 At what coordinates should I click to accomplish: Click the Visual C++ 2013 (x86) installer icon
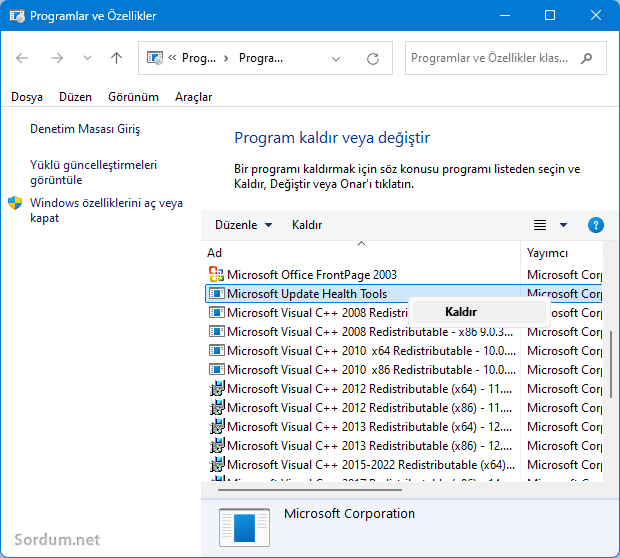point(217,445)
